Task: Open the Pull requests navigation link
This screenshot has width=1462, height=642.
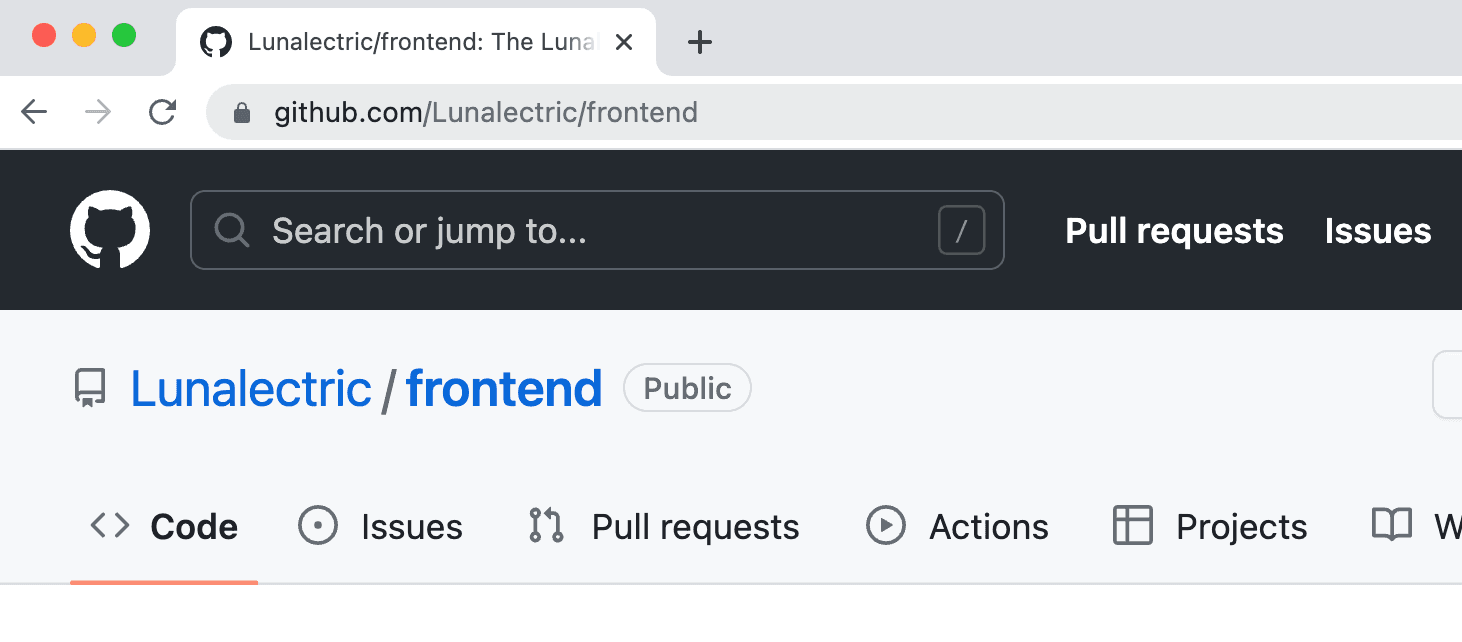Action: [1174, 230]
